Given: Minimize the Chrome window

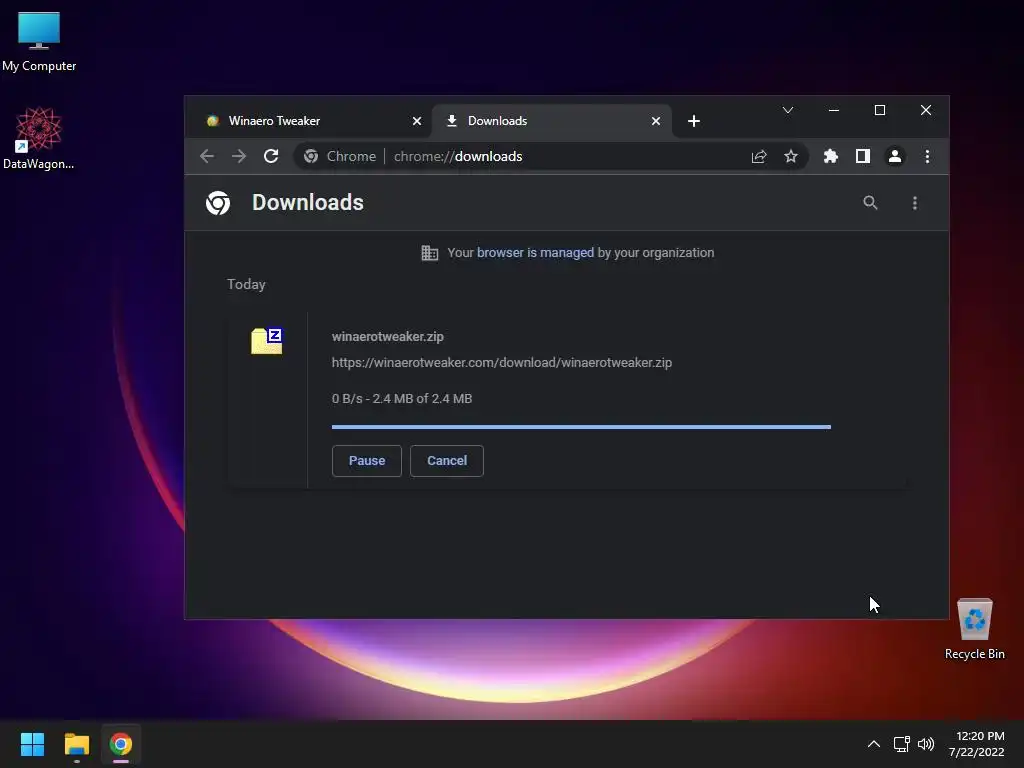Looking at the screenshot, I should pos(834,110).
